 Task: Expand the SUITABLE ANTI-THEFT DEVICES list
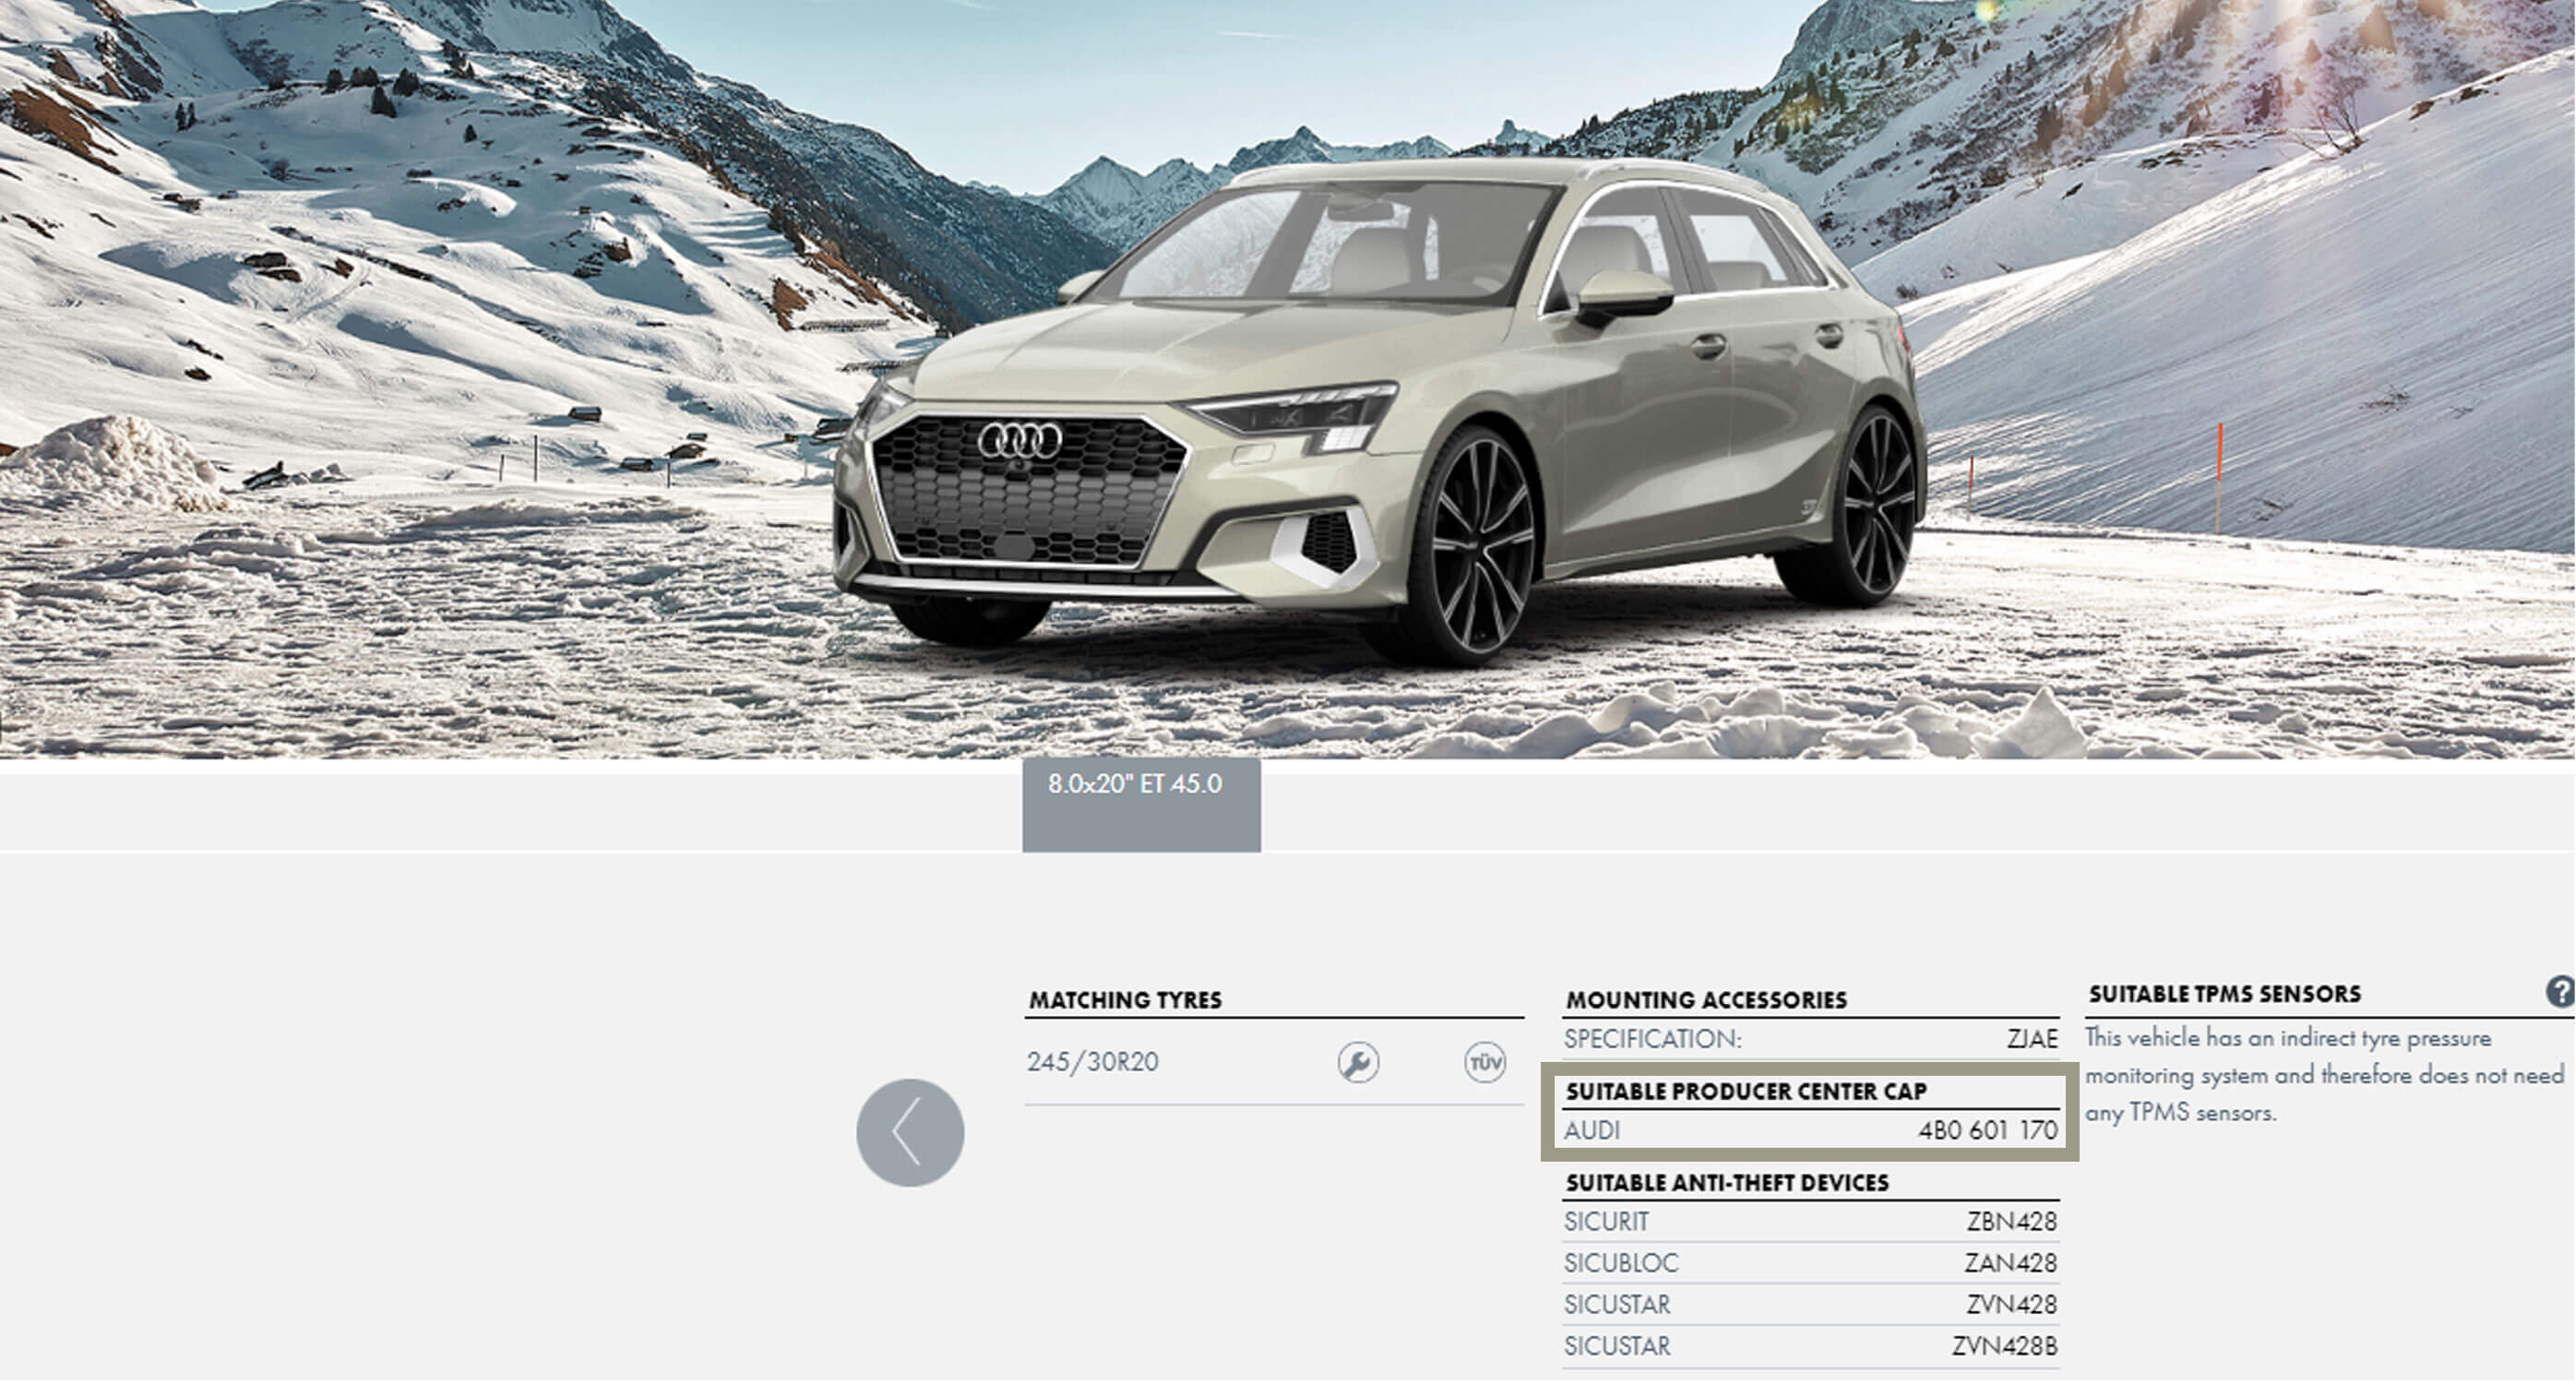1727,1183
